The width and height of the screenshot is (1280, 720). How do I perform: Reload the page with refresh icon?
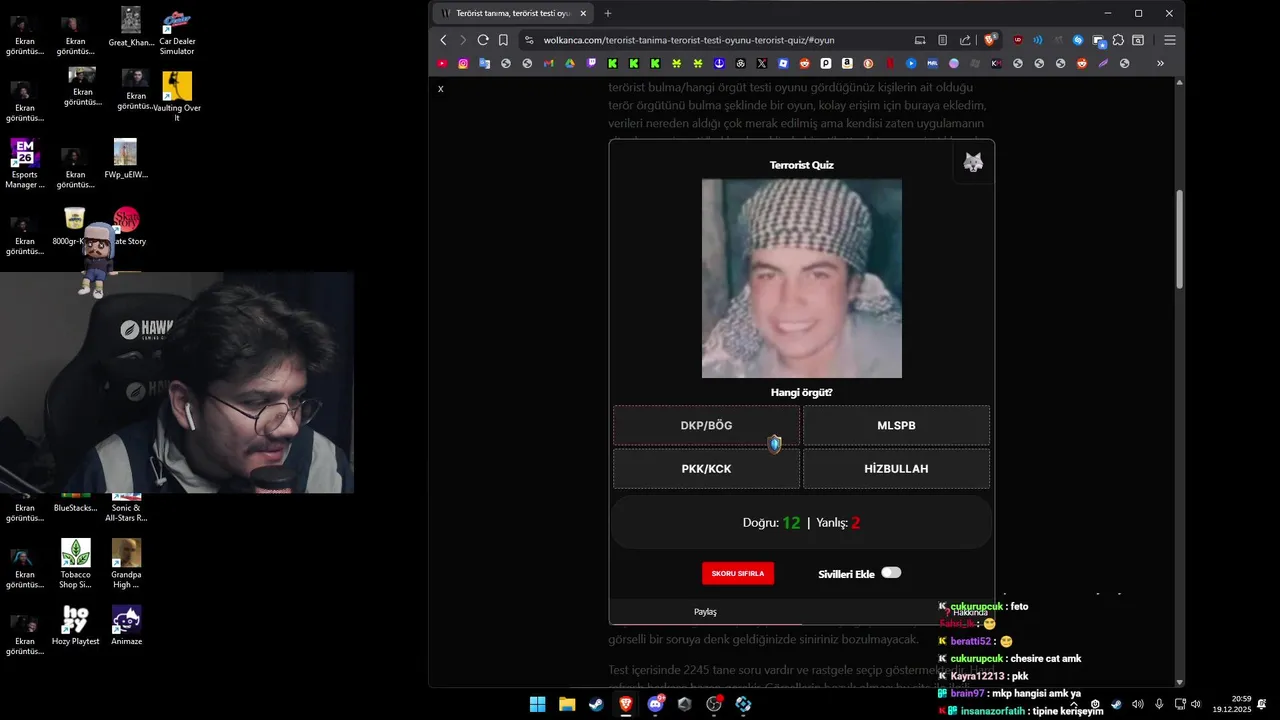click(x=483, y=40)
